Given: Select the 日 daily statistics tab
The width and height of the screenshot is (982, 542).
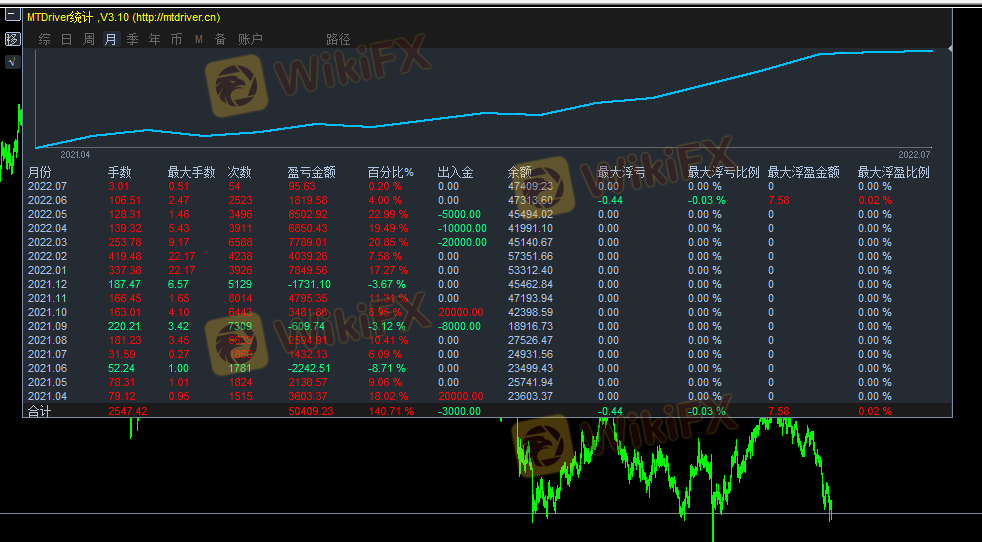Looking at the screenshot, I should tap(66, 39).
